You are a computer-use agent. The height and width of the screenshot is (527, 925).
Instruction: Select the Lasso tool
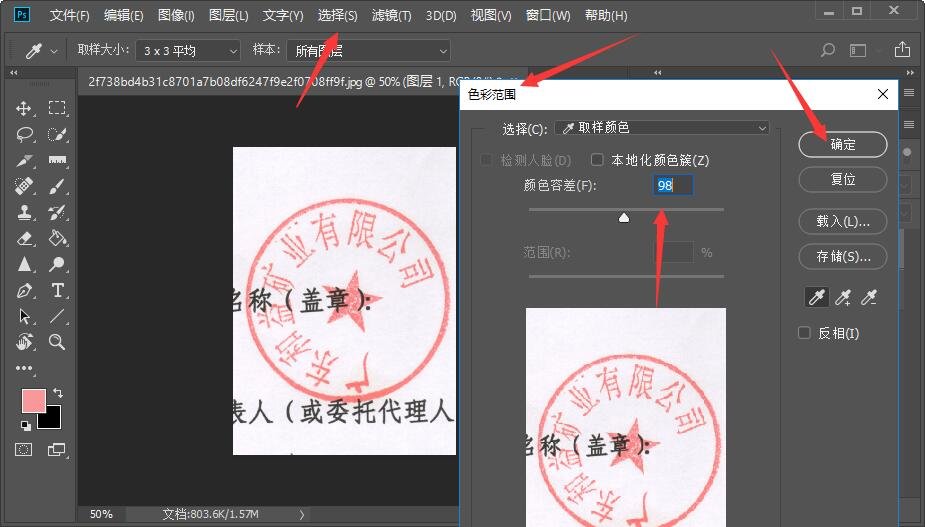(x=24, y=135)
